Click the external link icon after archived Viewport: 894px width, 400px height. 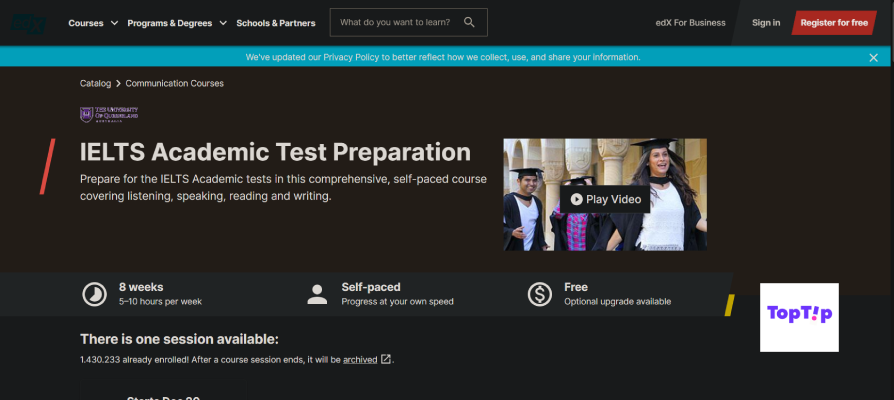(386, 359)
